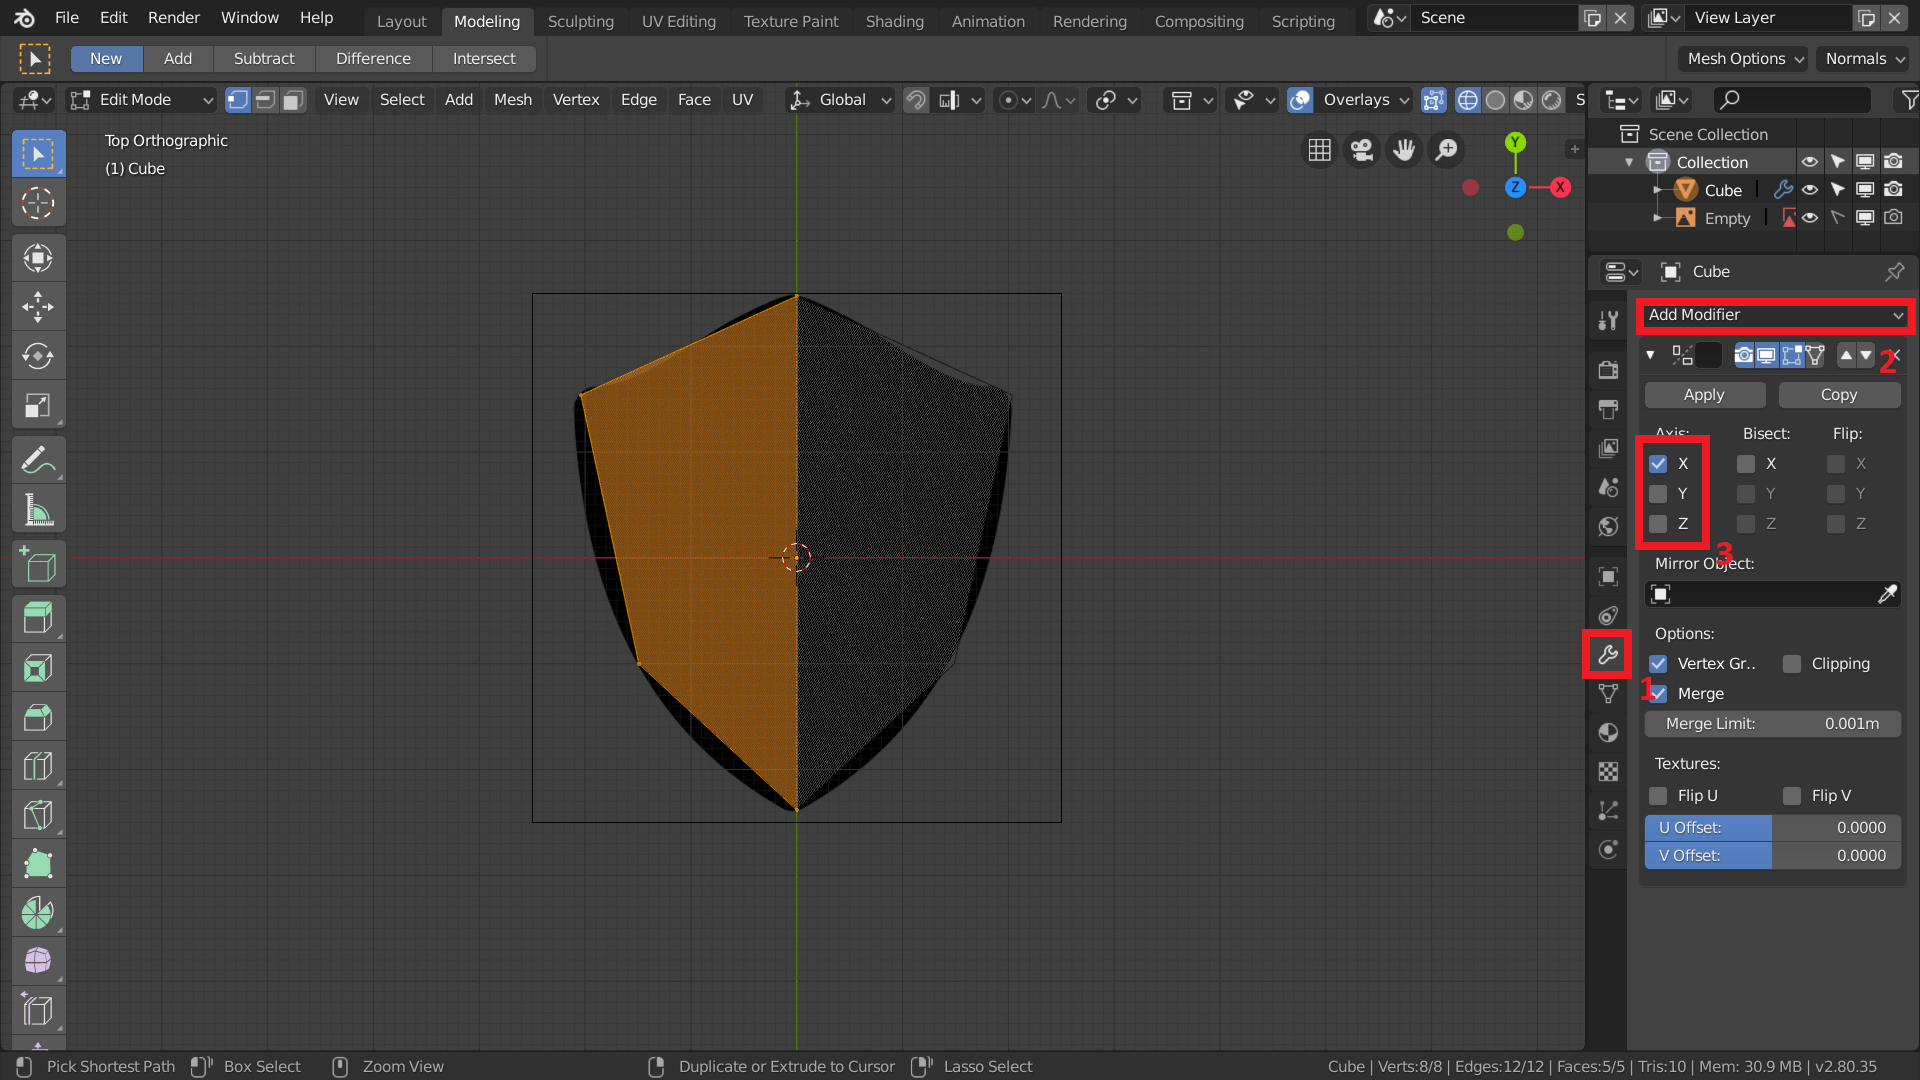Open the Mesh menu in viewport header

[513, 100]
